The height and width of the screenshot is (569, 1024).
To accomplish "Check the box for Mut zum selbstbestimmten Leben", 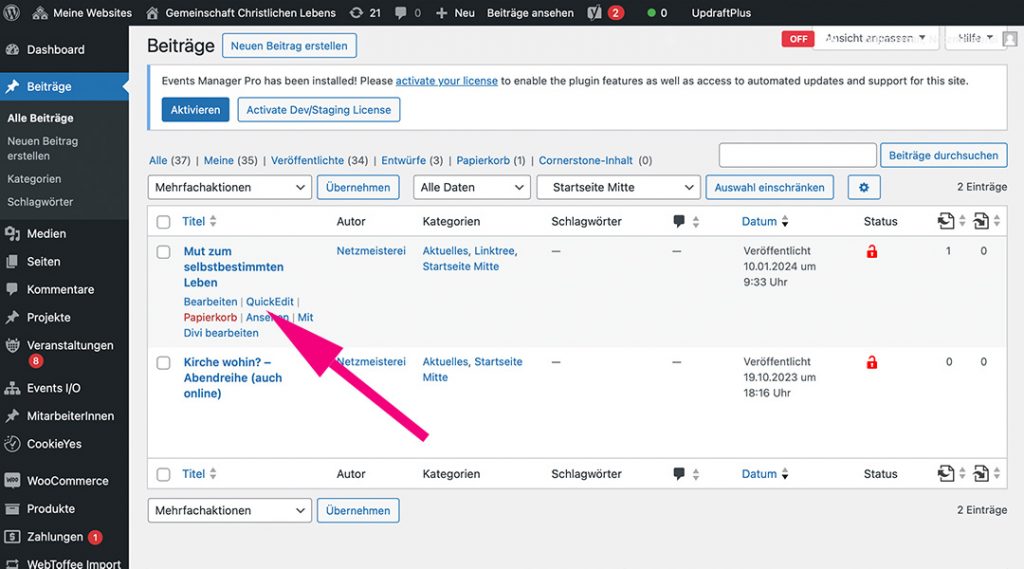I will 164,252.
